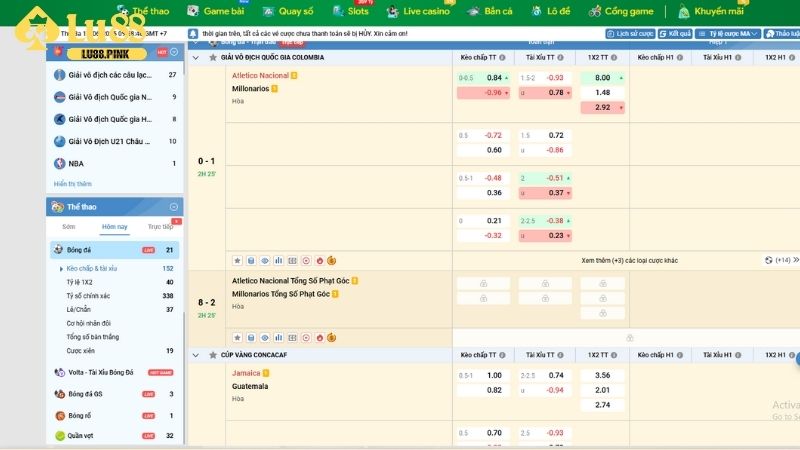Click the Hiển thị thêm link

click(73, 184)
